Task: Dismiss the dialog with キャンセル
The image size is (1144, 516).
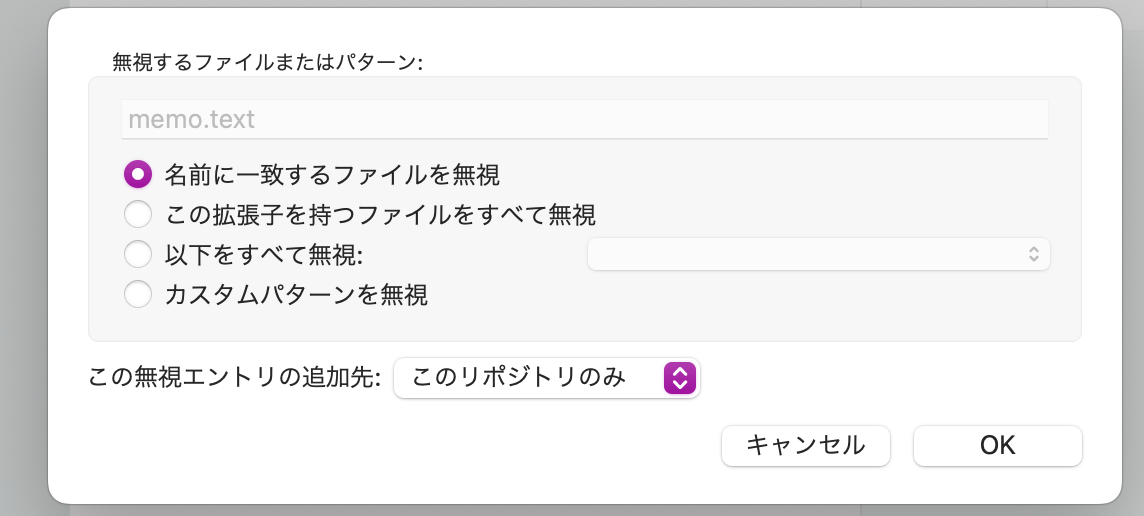Action: click(805, 445)
